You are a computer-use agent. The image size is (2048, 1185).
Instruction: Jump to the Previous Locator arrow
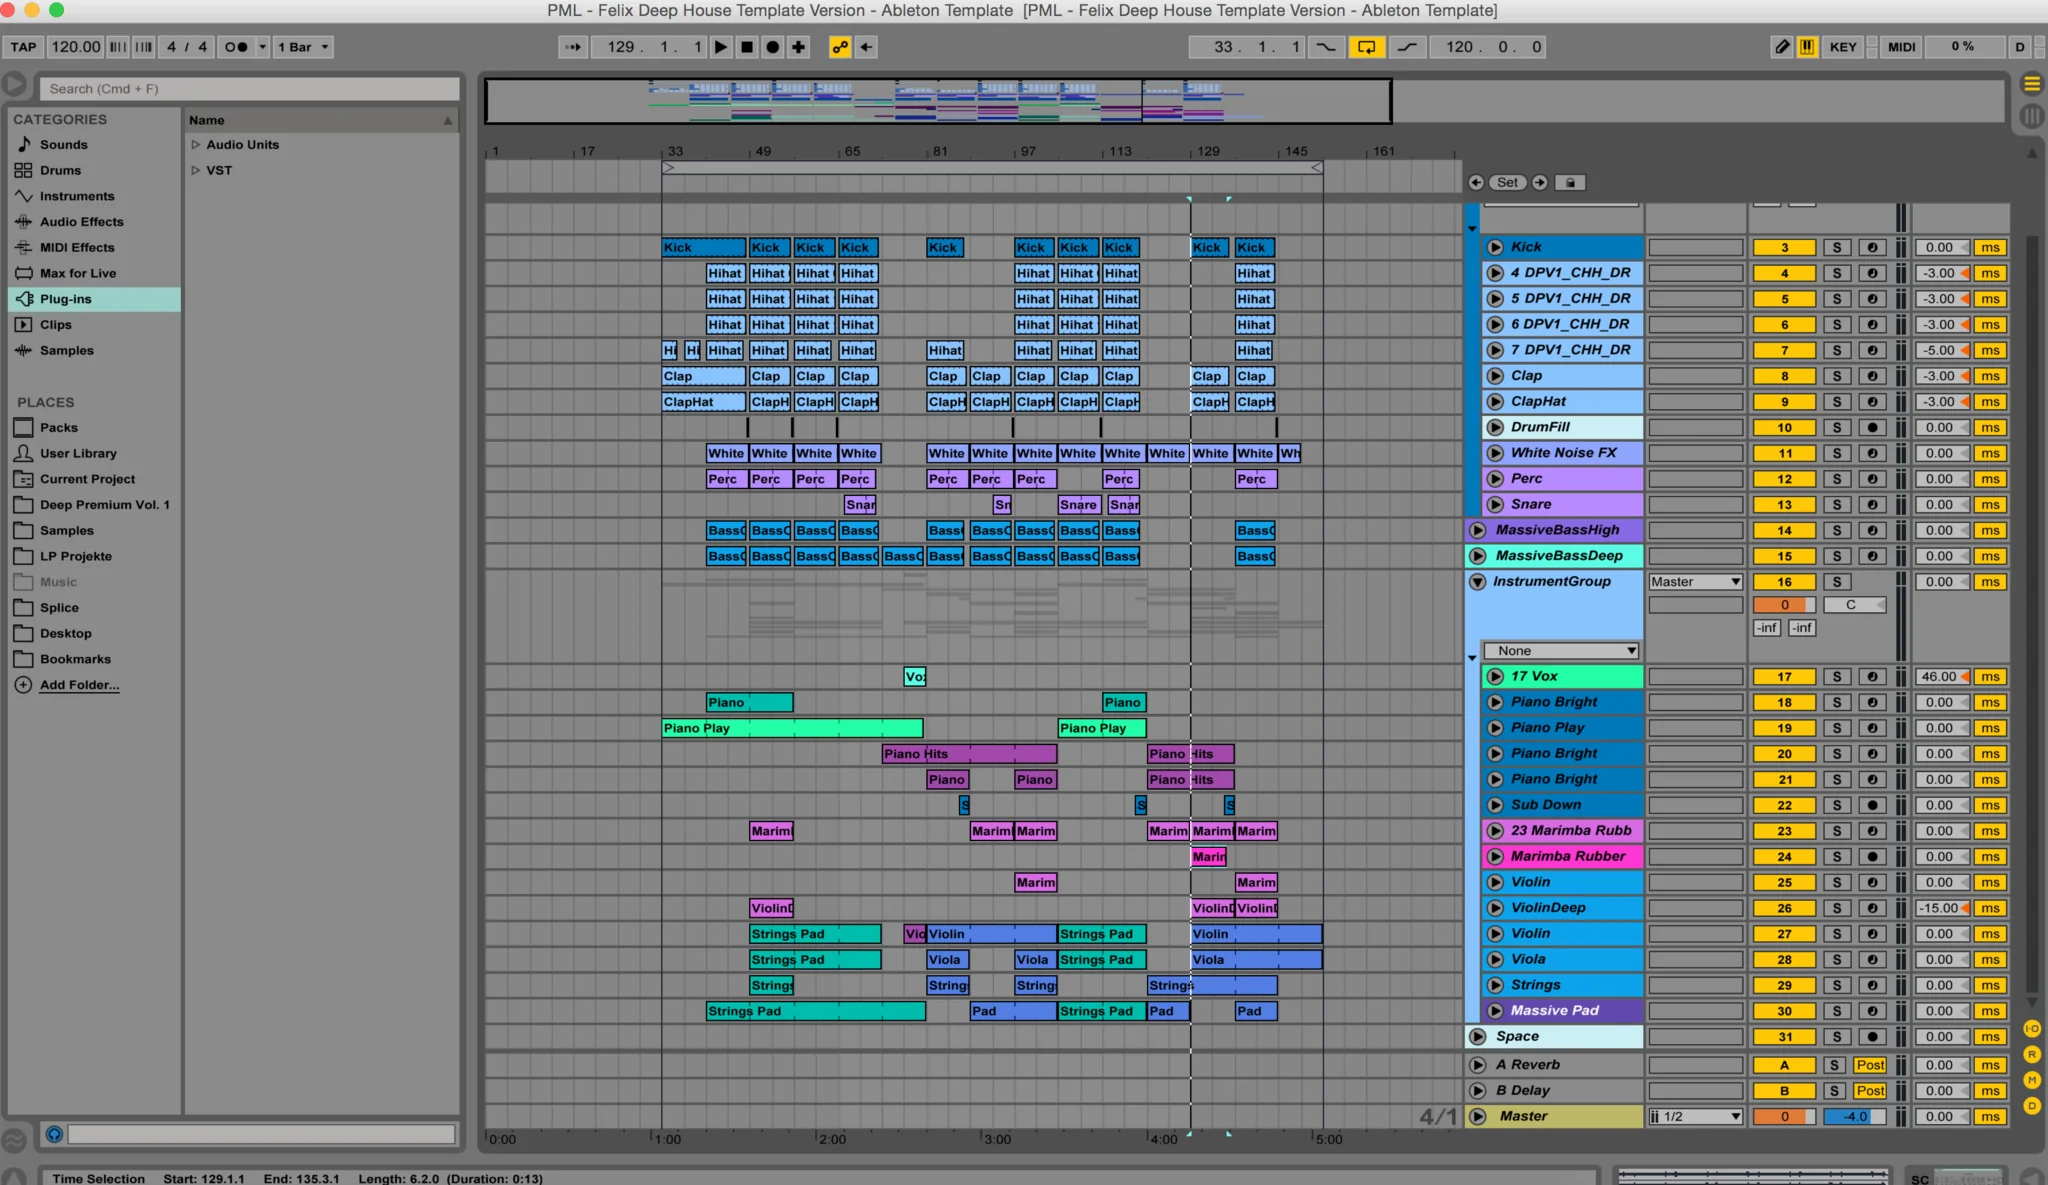pos(1476,182)
